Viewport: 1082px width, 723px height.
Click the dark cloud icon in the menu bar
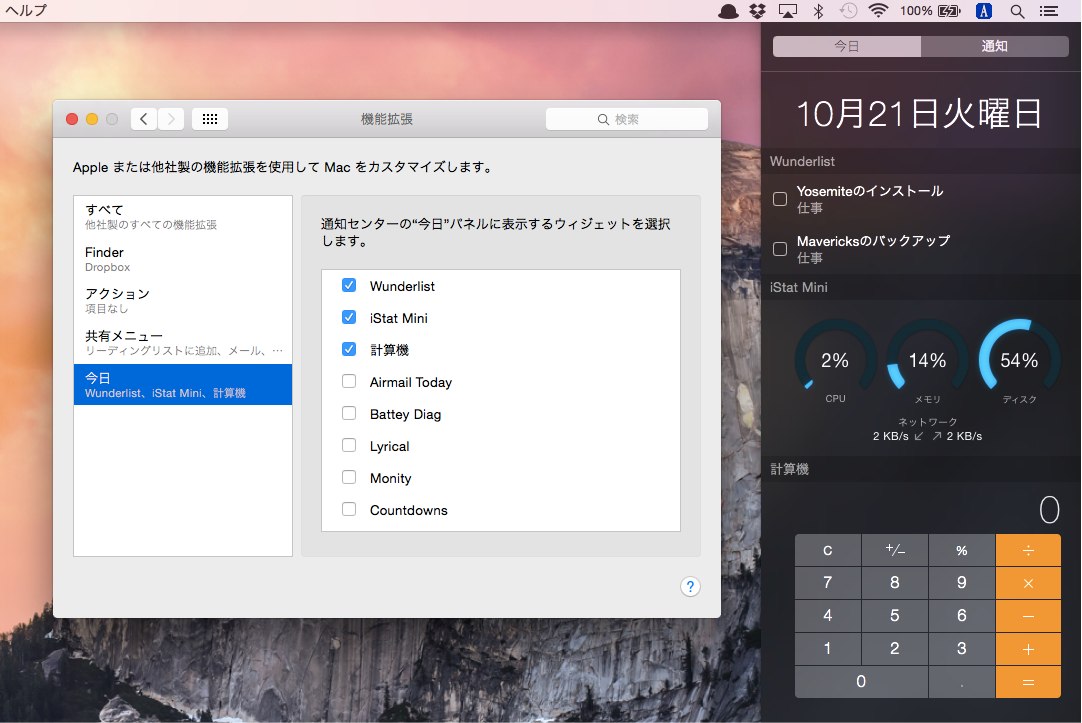tap(728, 11)
